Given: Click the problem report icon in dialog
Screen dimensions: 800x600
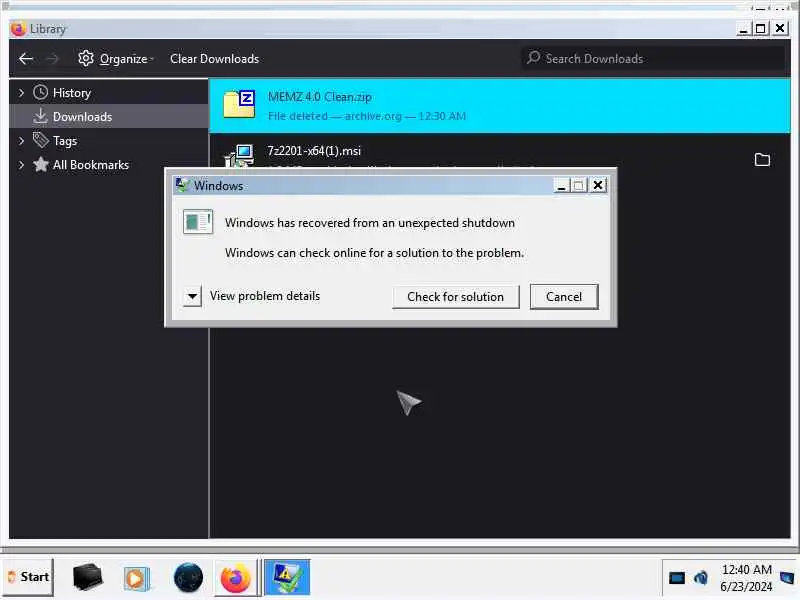Looking at the screenshot, I should pyautogui.click(x=198, y=221).
